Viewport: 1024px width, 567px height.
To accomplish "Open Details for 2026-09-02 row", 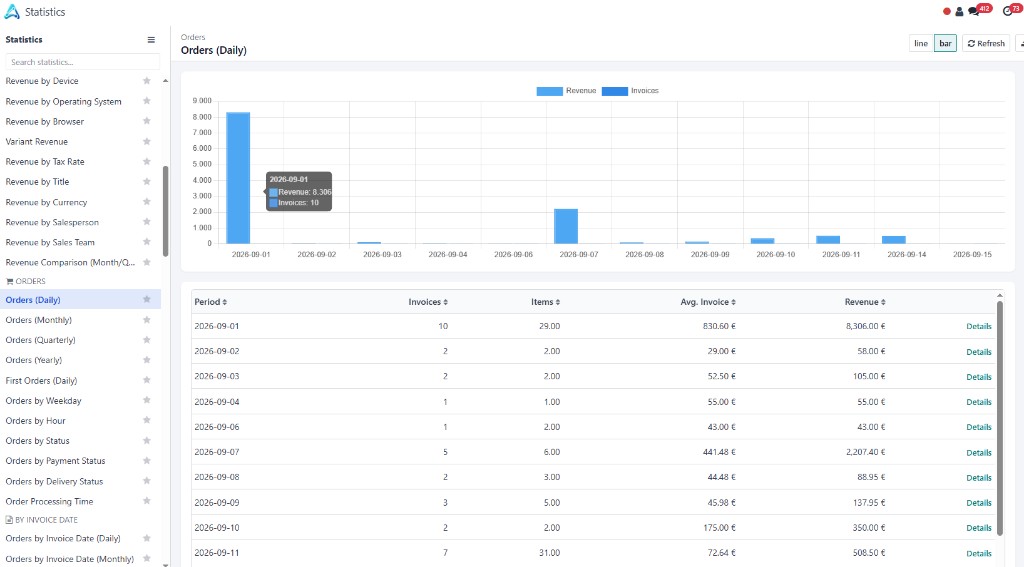I will click(x=978, y=351).
